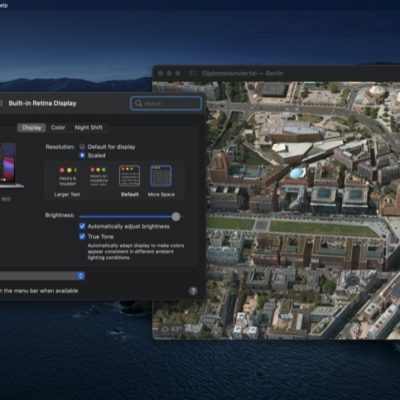Click the Built-in Retina Display title

tap(42, 103)
